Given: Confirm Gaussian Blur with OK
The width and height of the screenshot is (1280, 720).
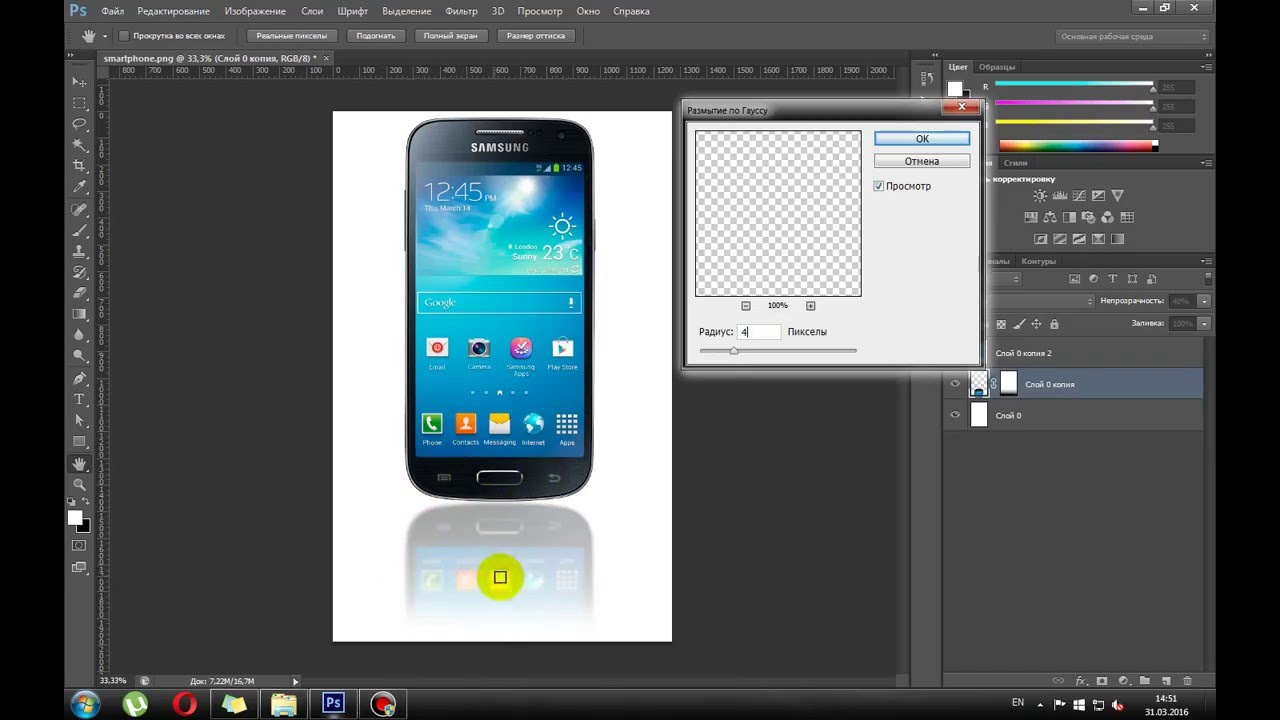Looking at the screenshot, I should pos(922,139).
